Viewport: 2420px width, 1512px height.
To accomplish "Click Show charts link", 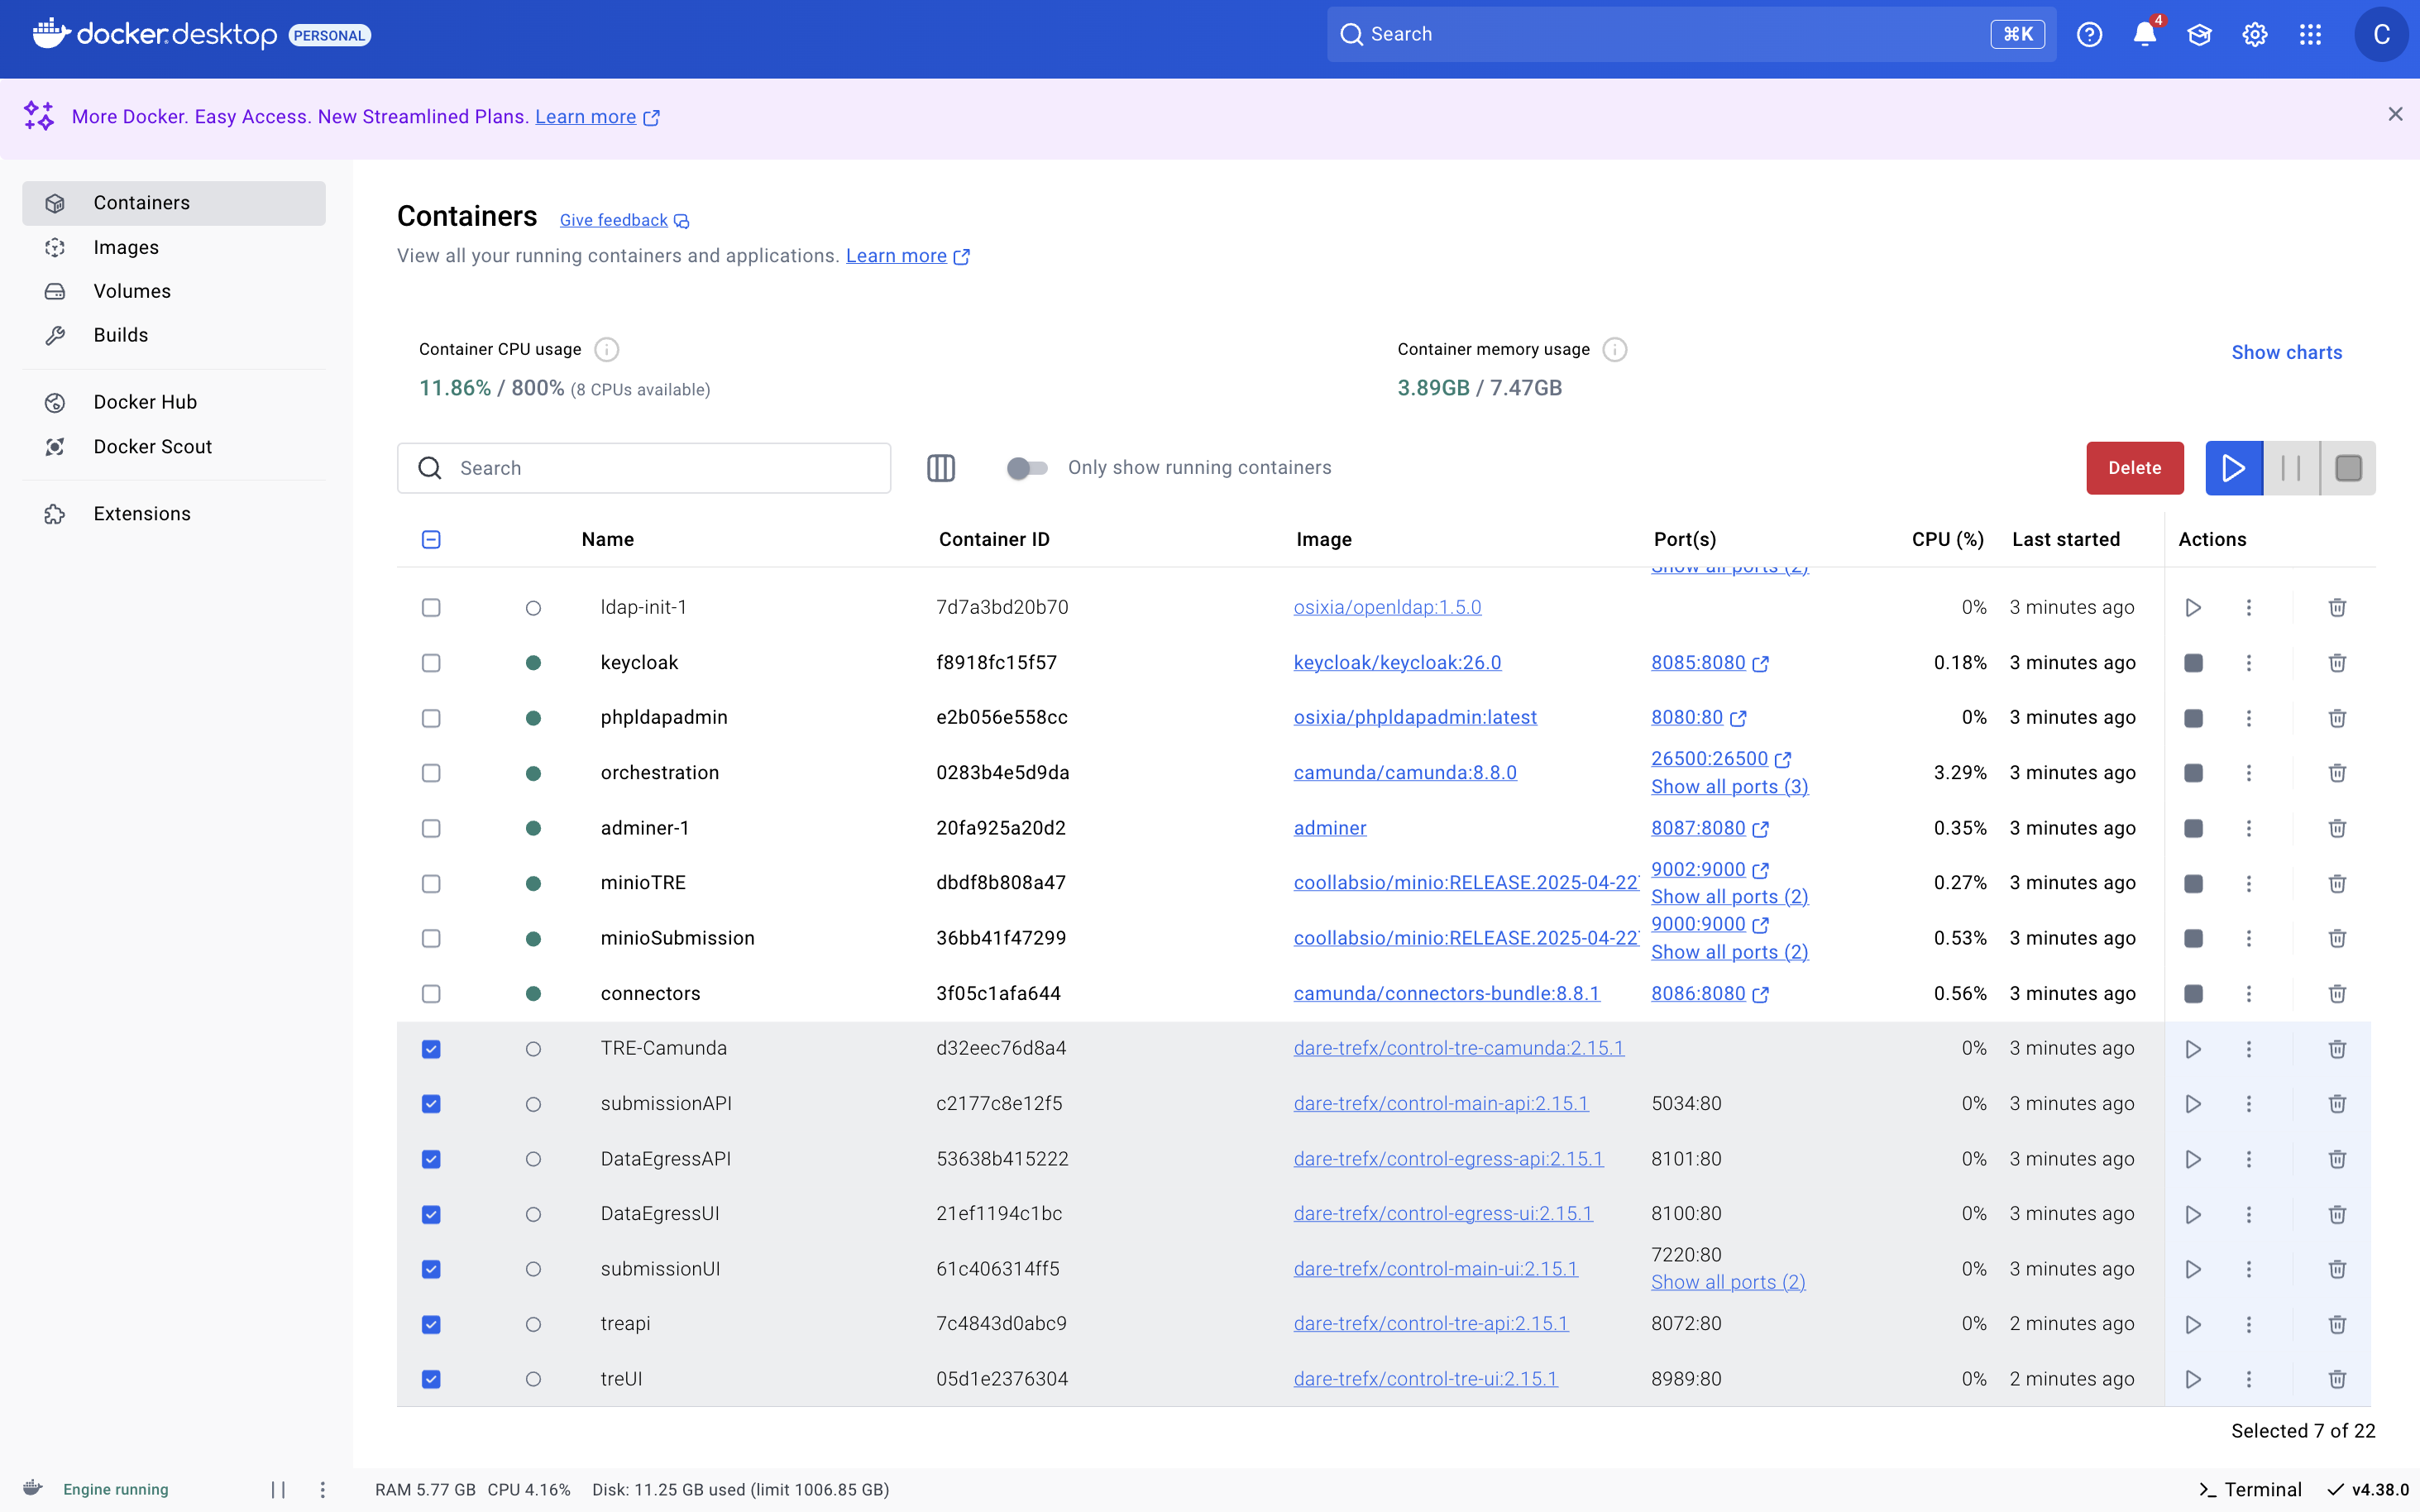I will [x=2286, y=352].
